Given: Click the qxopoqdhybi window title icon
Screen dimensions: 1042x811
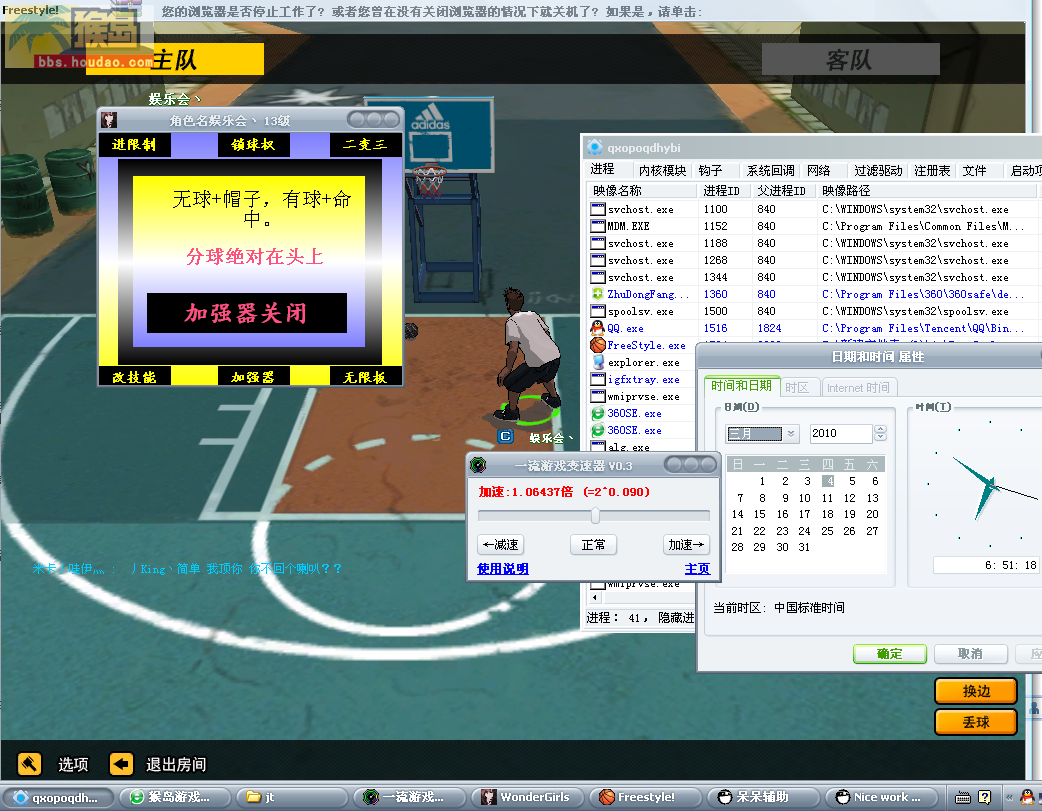Looking at the screenshot, I should [x=595, y=147].
